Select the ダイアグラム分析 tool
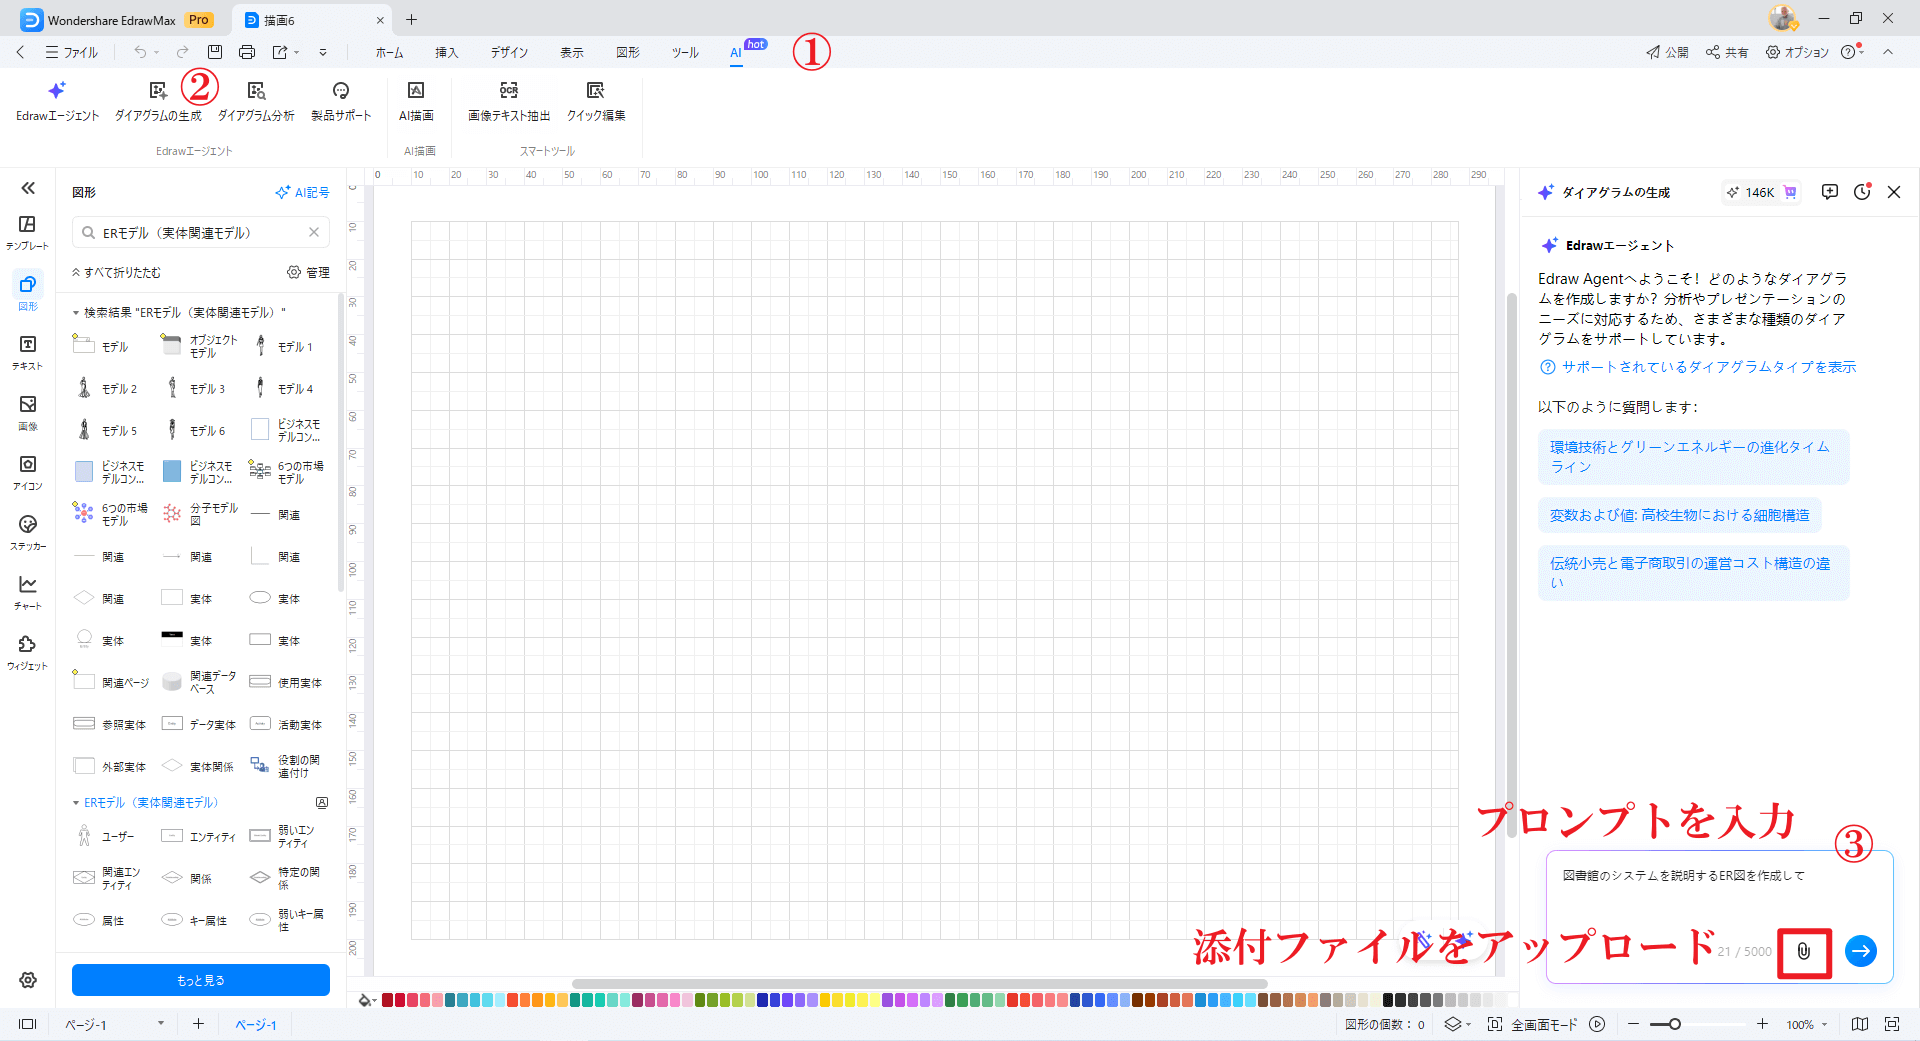This screenshot has height=1041, width=1920. 256,100
